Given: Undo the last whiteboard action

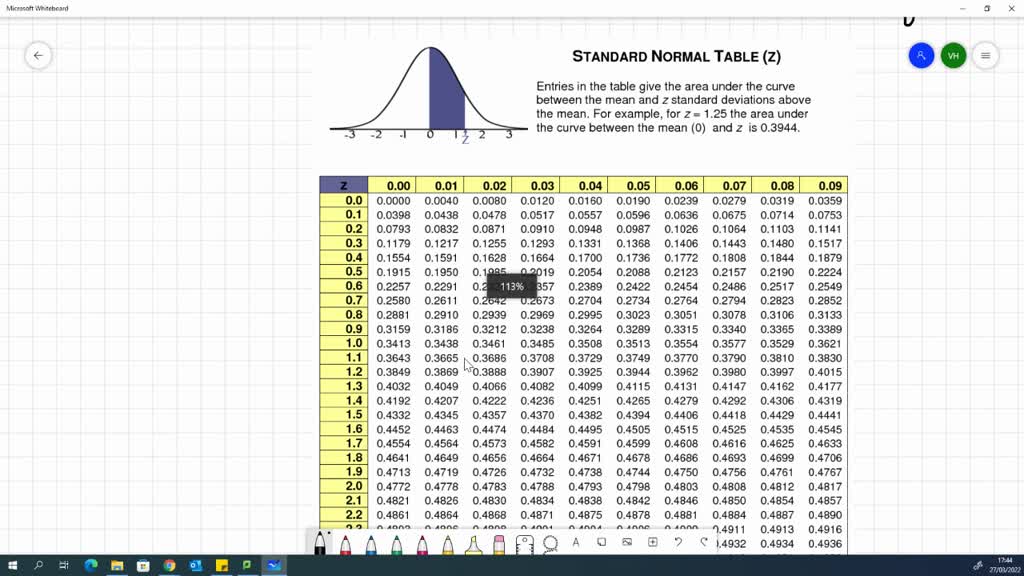Looking at the screenshot, I should (676, 542).
